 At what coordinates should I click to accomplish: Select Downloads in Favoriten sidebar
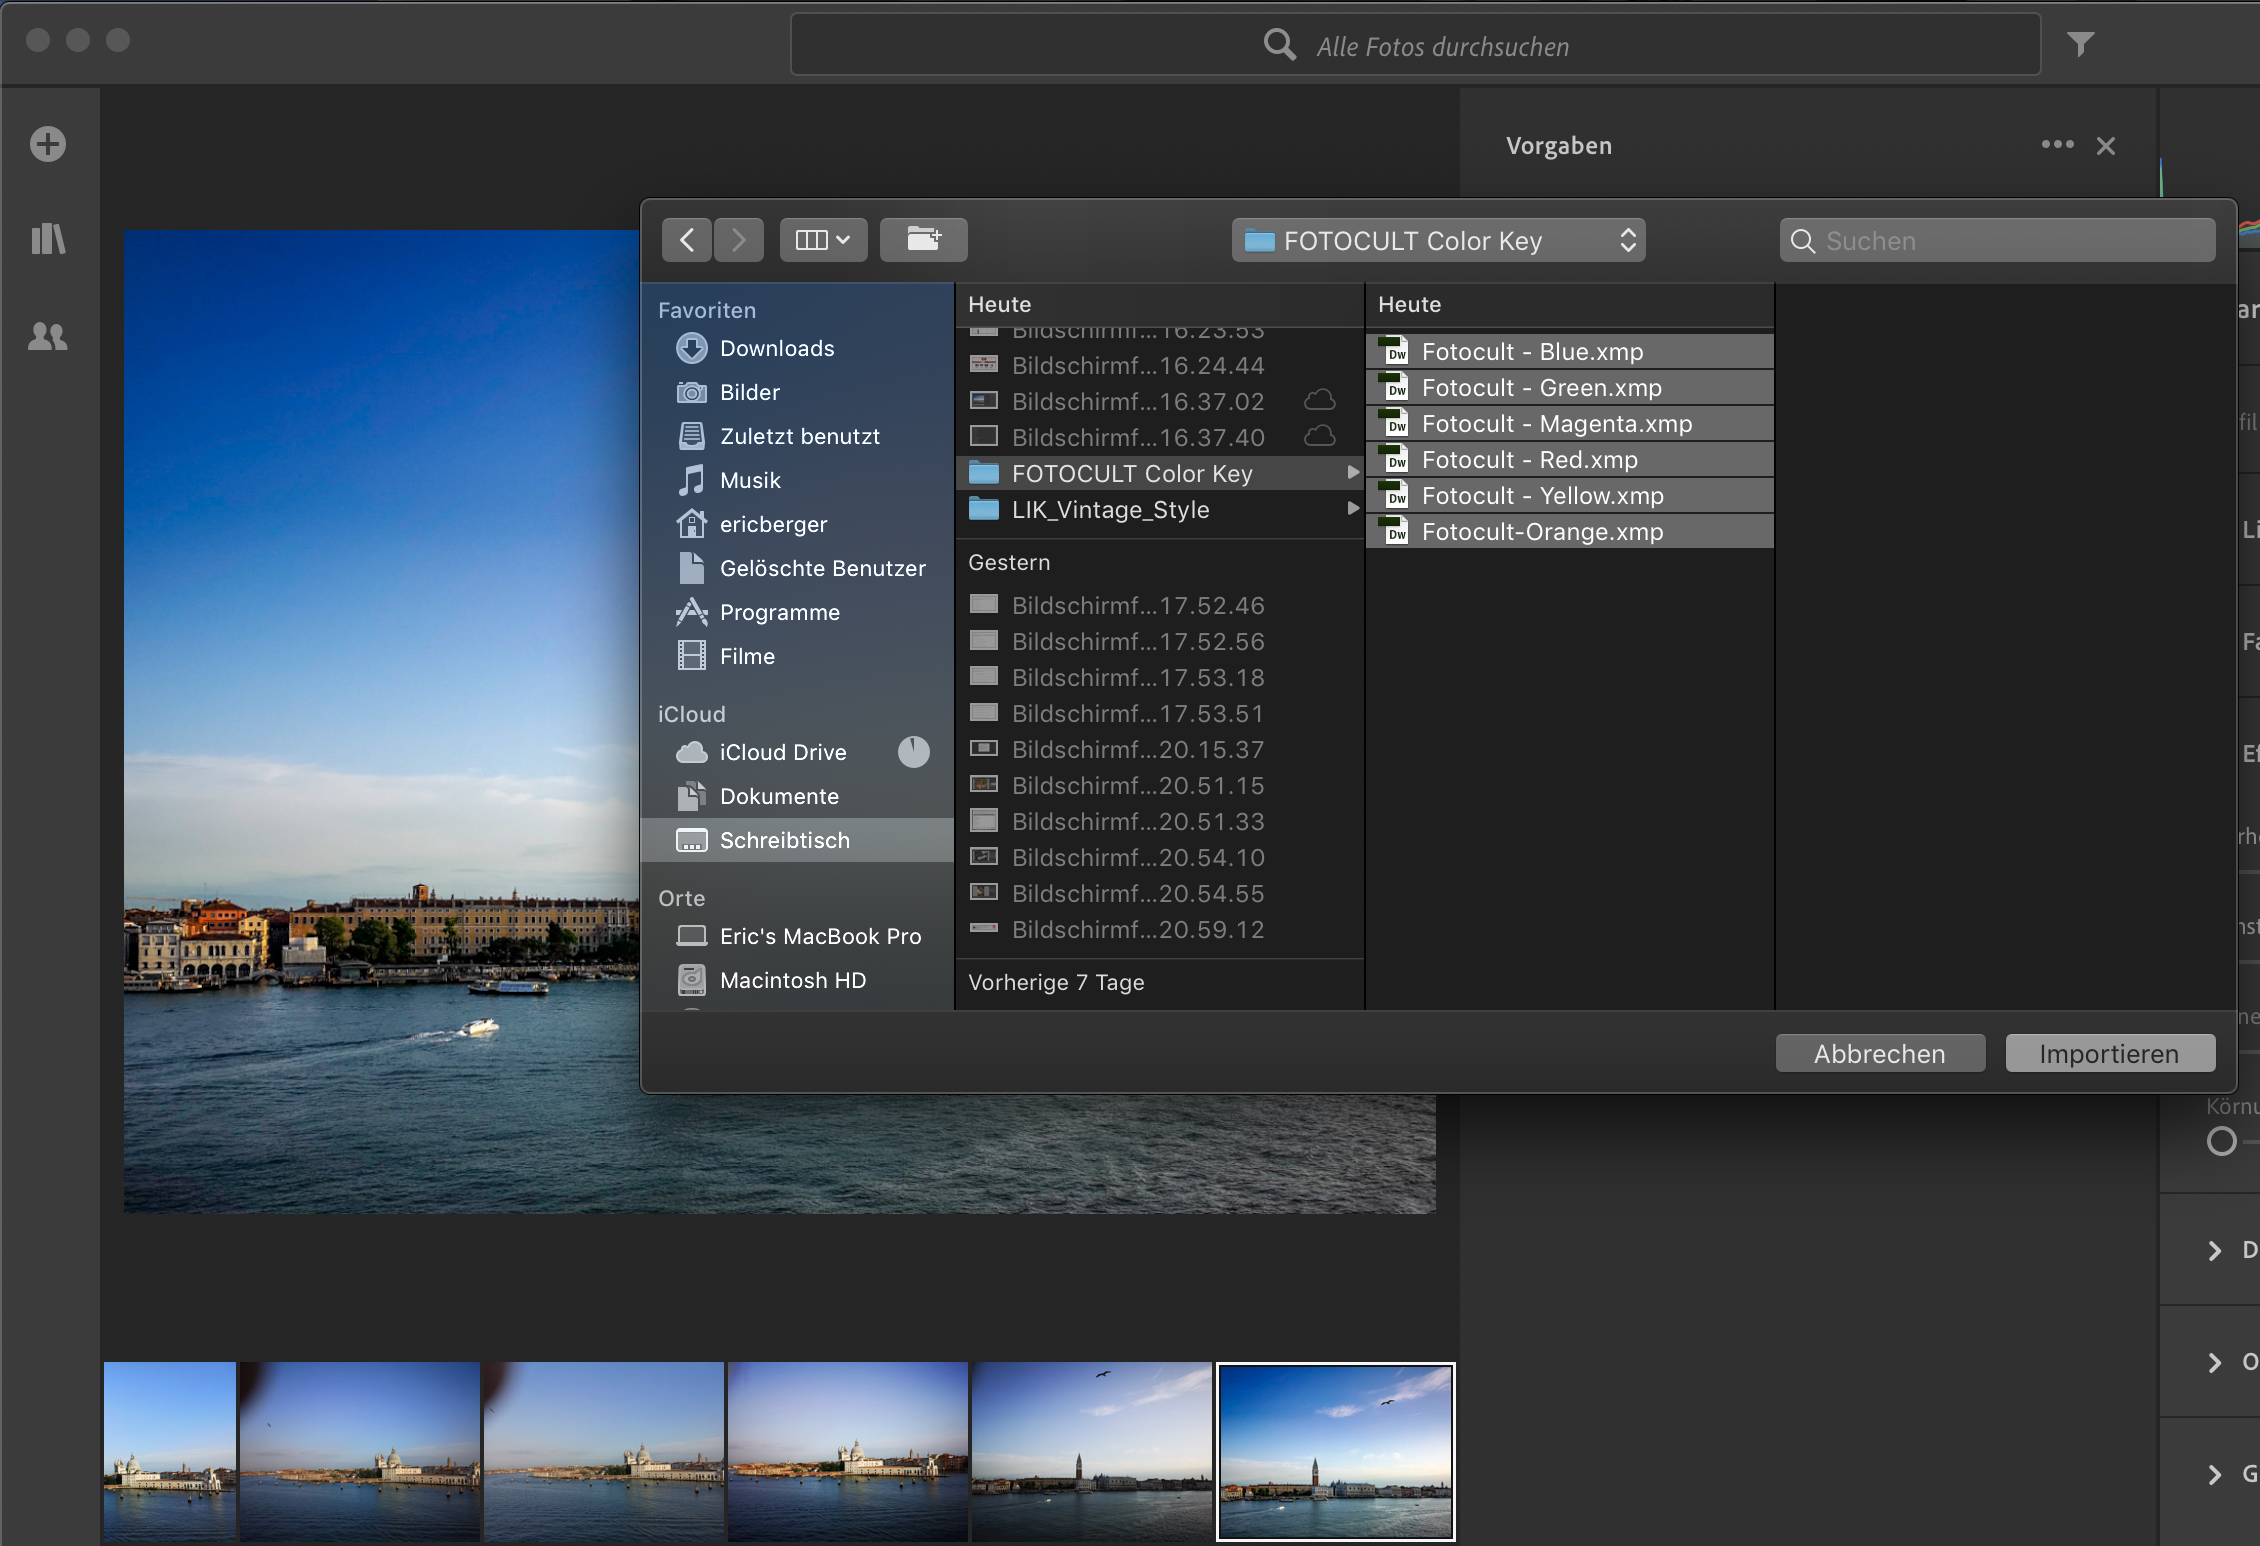[777, 349]
